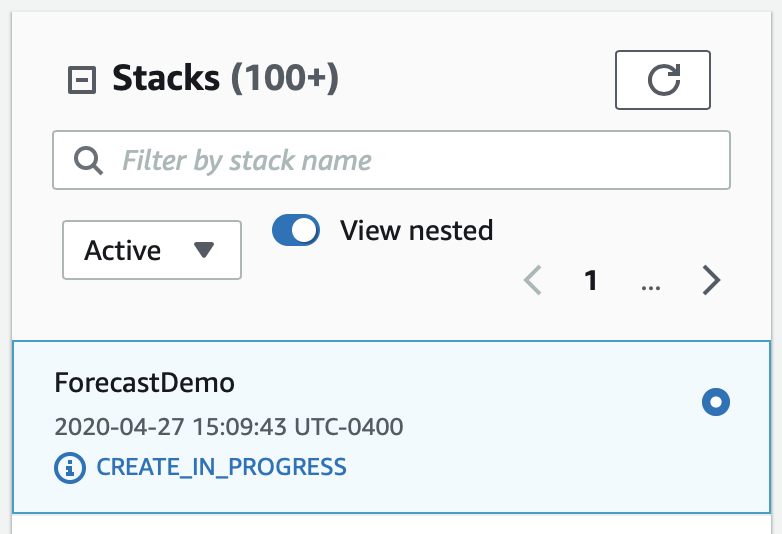This screenshot has width=782, height=534.
Task: Select page 1 in pagination
Action: (591, 280)
